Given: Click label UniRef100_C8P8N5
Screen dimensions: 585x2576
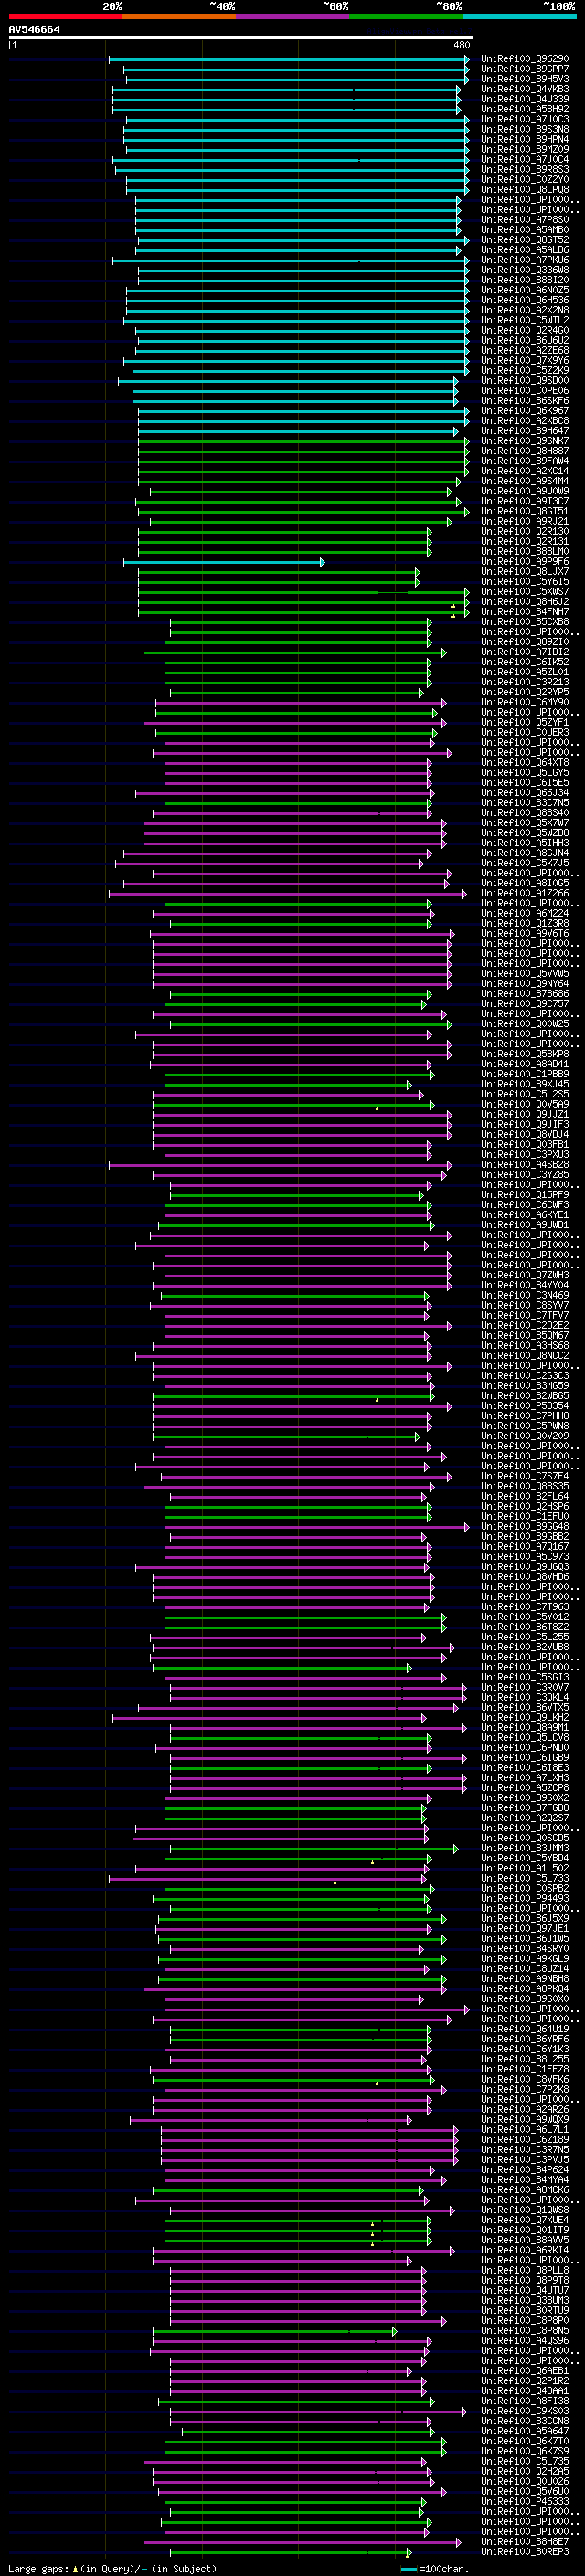Looking at the screenshot, I should pos(525,2330).
